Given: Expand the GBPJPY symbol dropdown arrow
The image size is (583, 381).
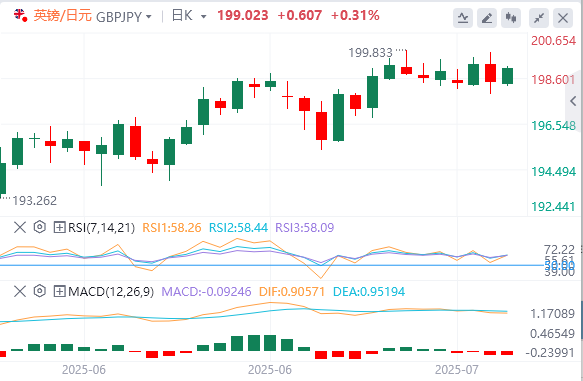Looking at the screenshot, I should pyautogui.click(x=149, y=17).
